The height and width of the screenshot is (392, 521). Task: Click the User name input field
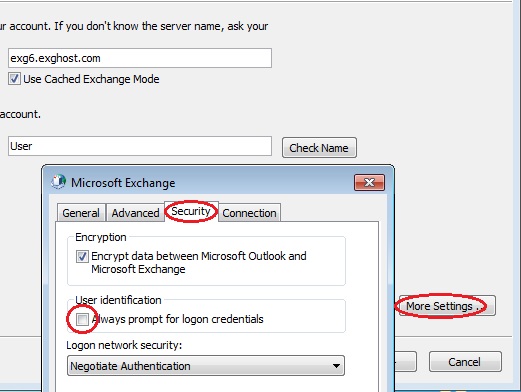(x=140, y=146)
